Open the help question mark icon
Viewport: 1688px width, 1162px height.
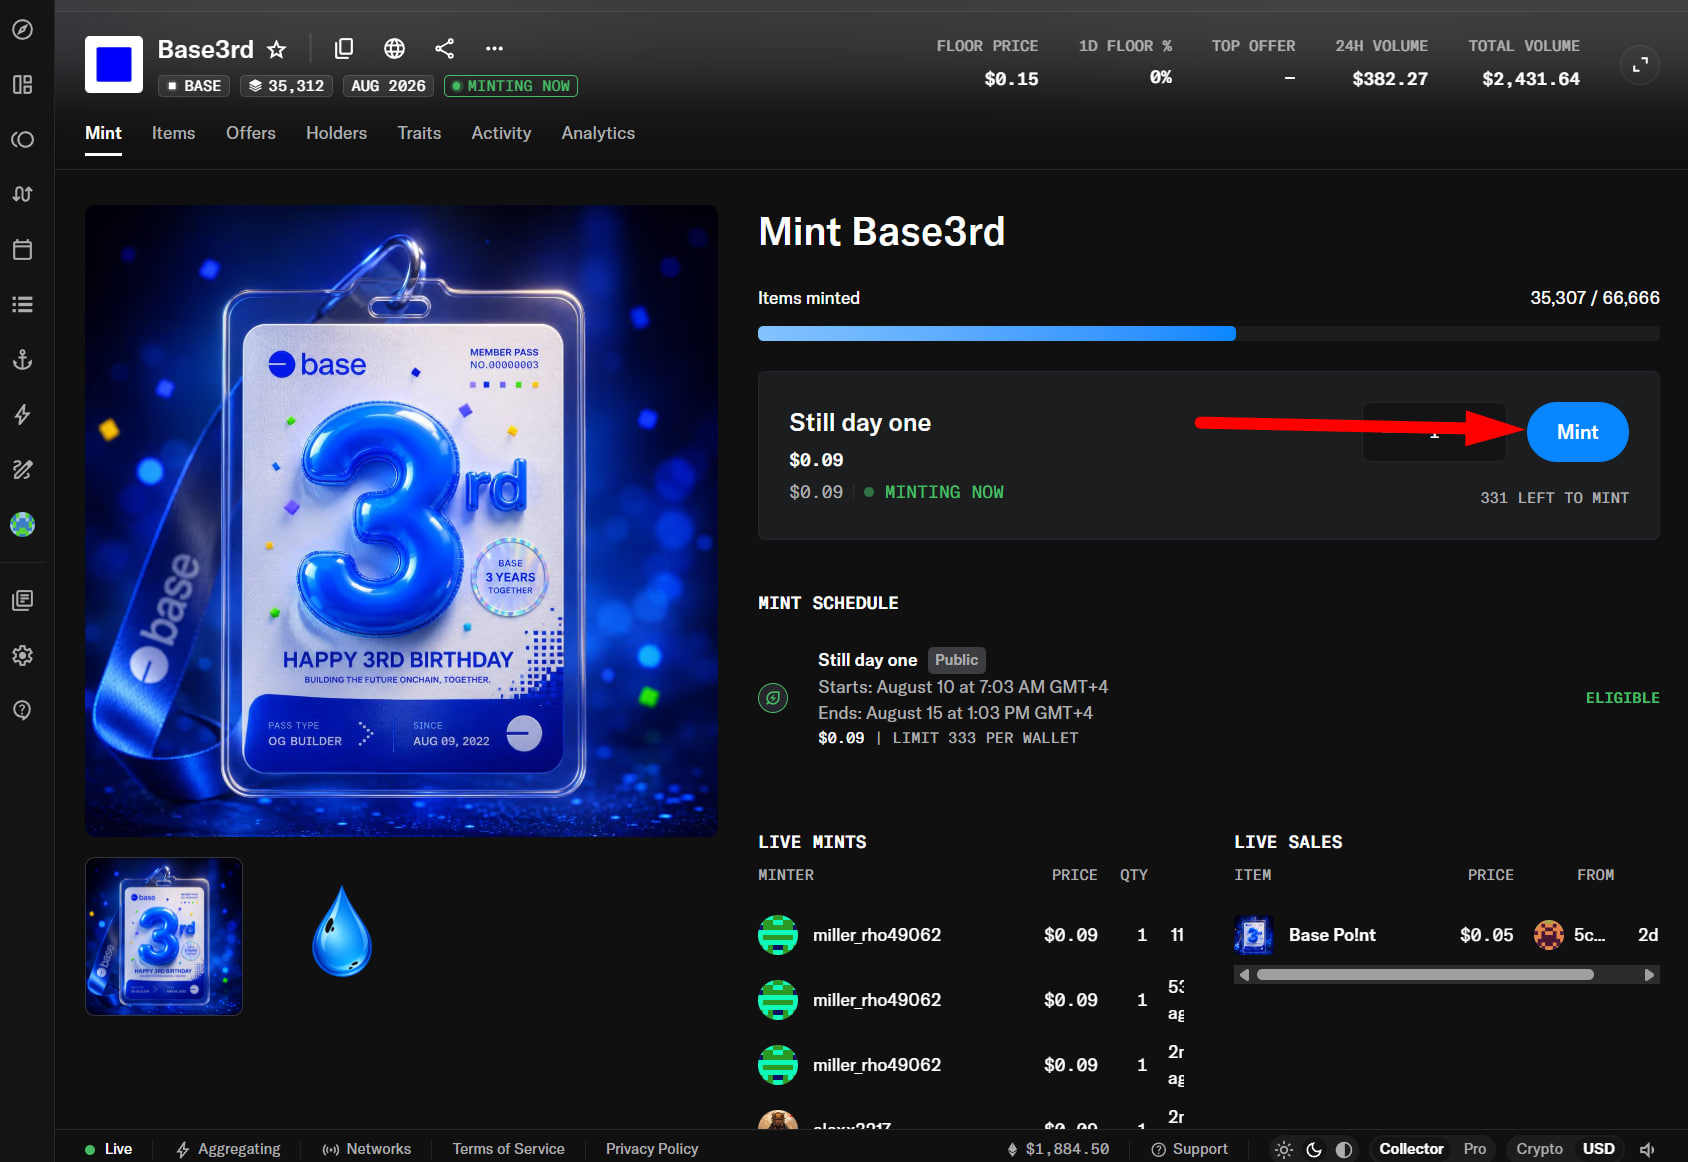(22, 710)
